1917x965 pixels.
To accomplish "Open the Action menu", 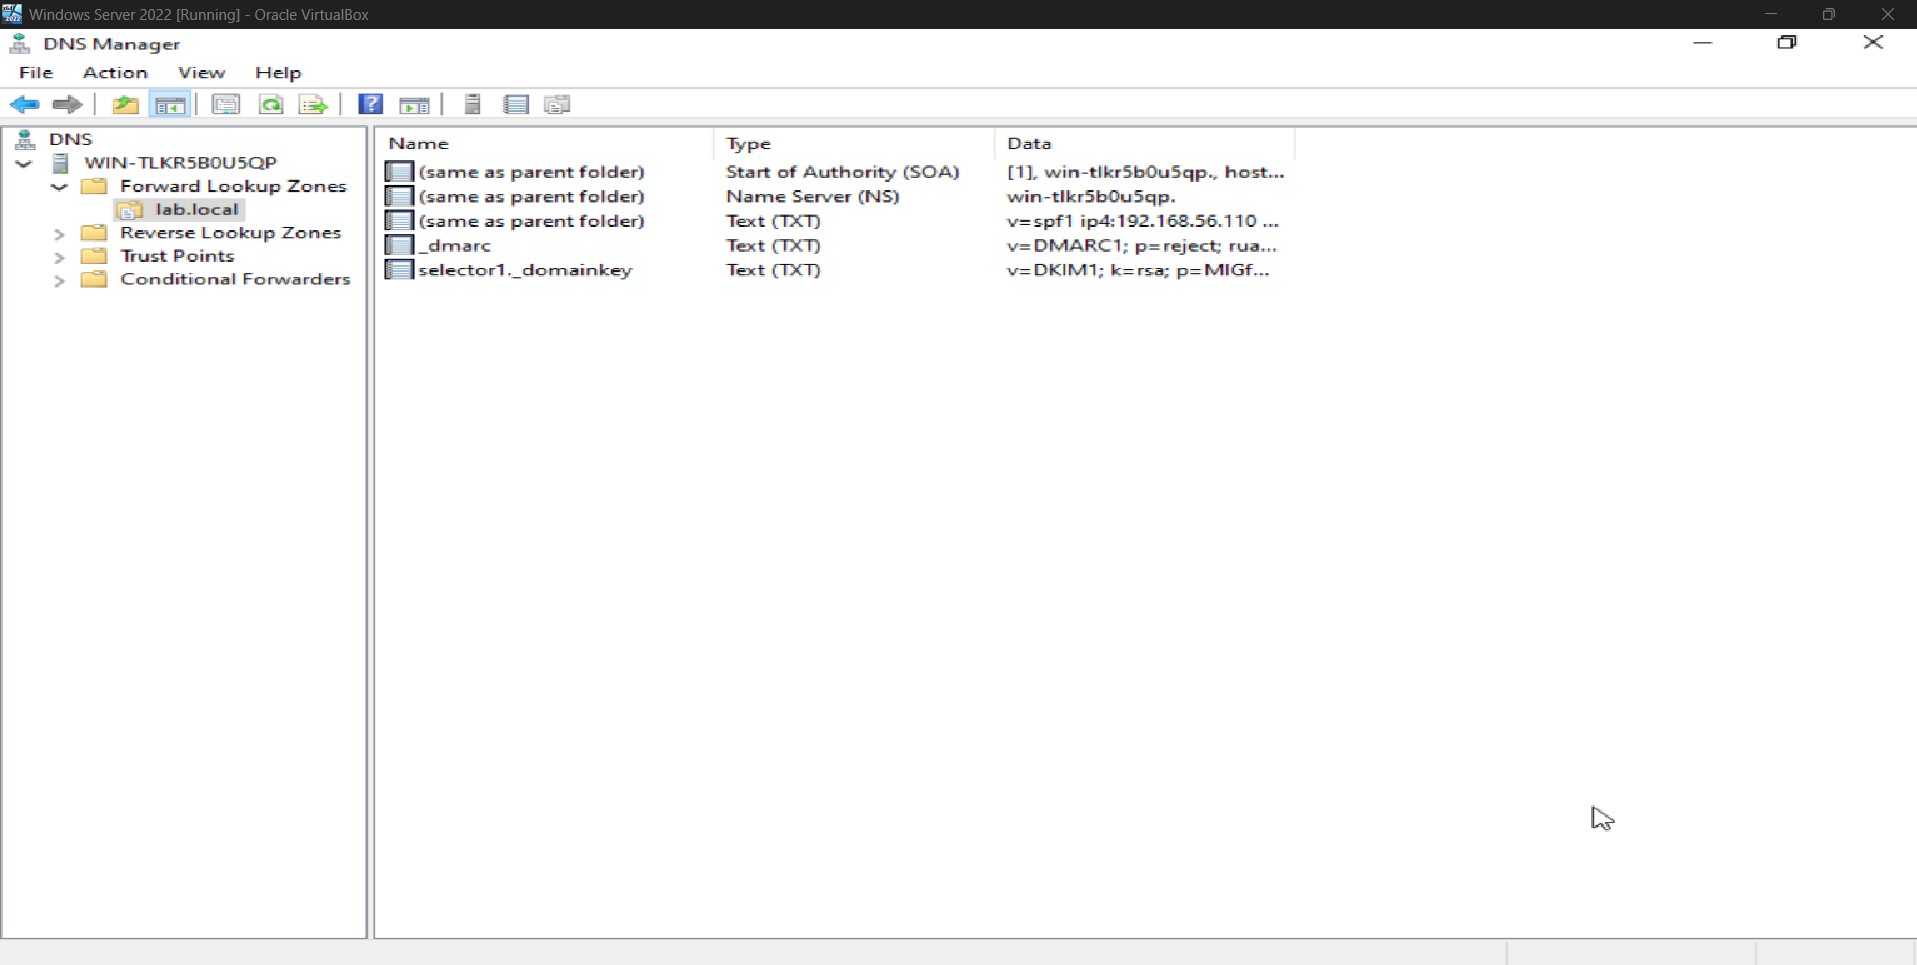I will click(115, 72).
